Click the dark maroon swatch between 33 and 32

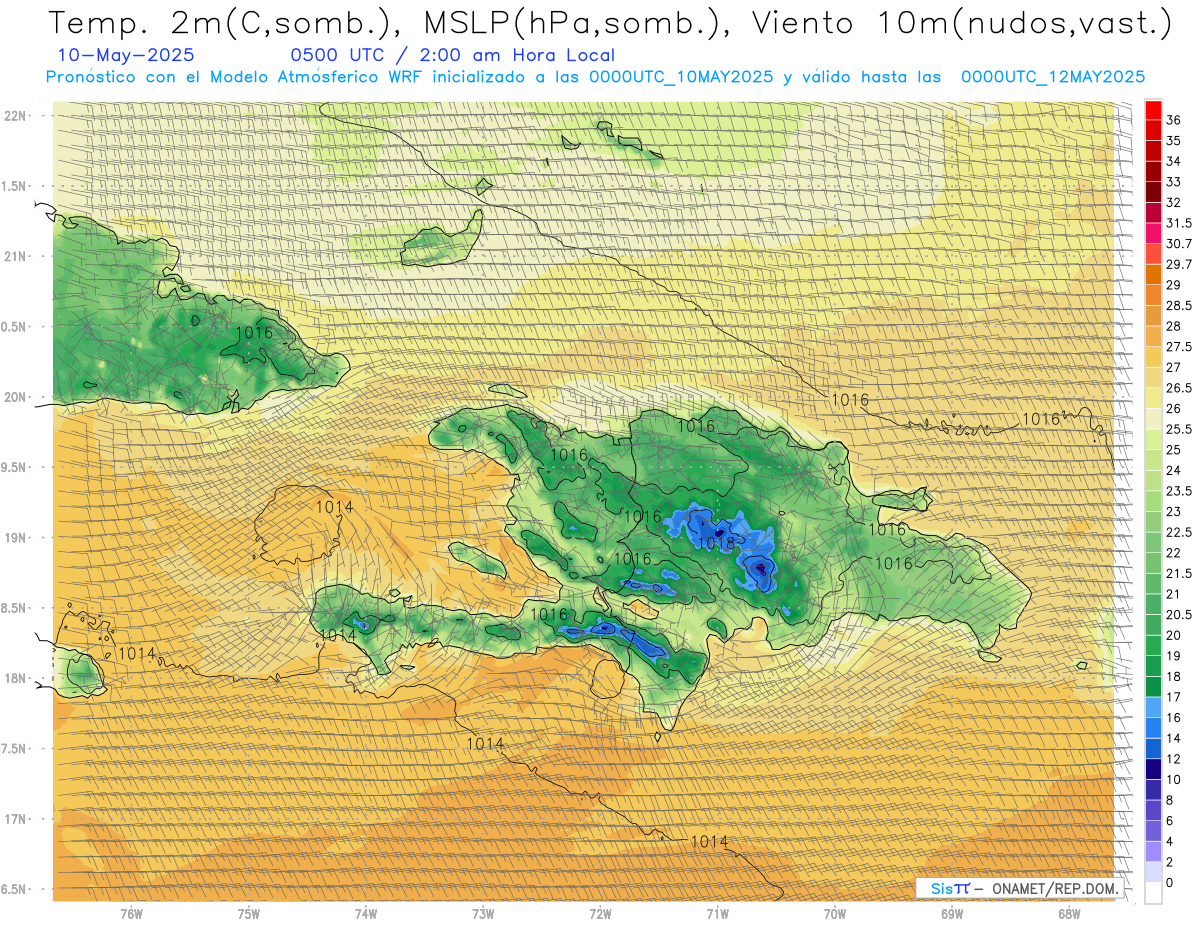point(1153,192)
